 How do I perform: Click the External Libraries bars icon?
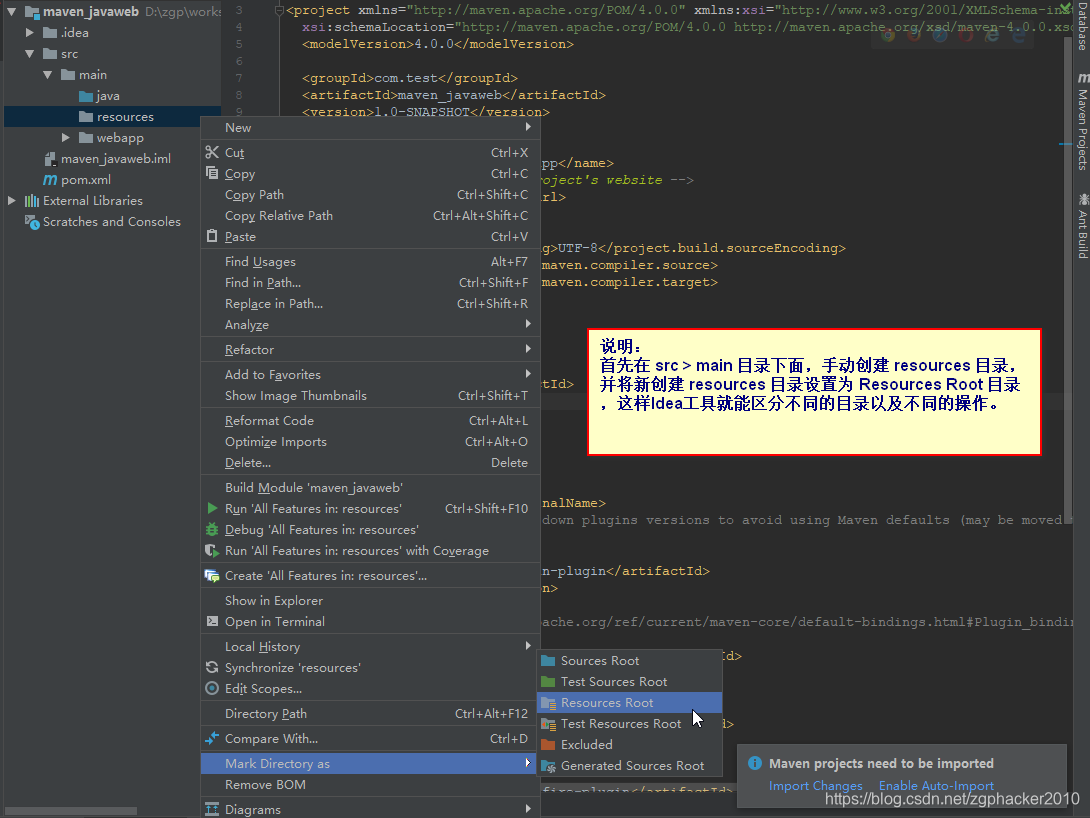[32, 201]
